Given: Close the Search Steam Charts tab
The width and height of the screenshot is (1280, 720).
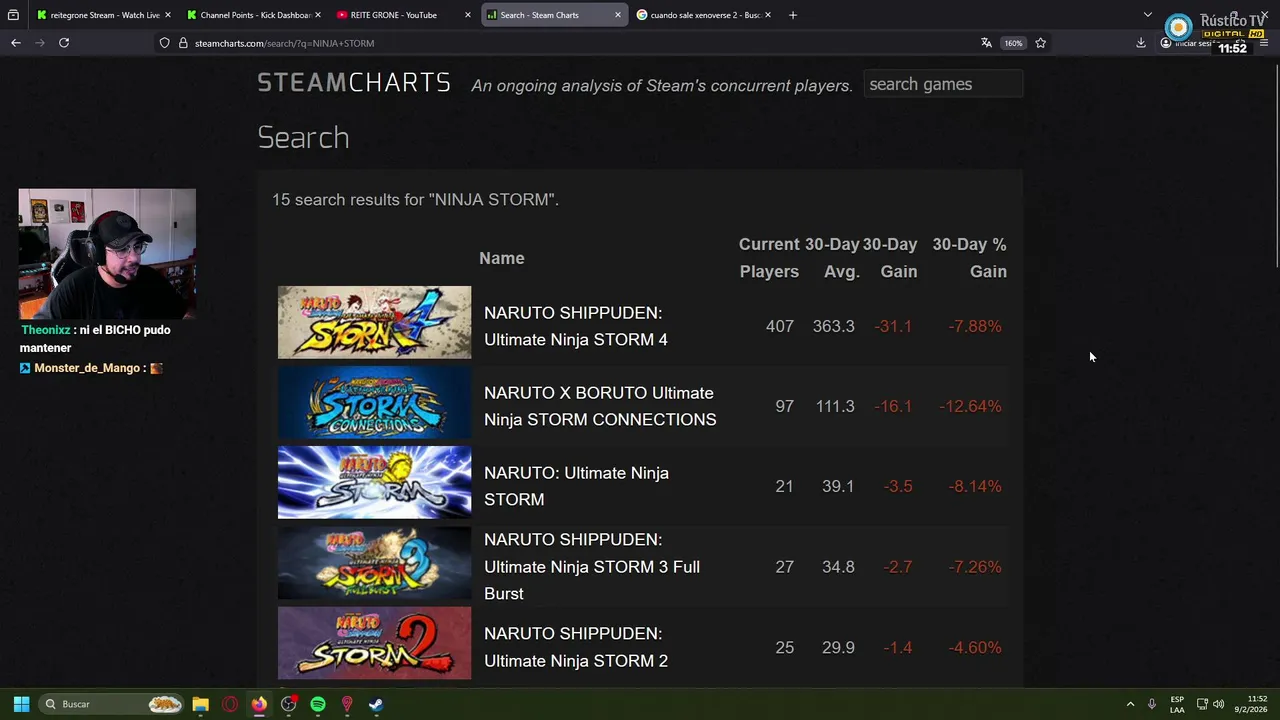Looking at the screenshot, I should point(618,15).
